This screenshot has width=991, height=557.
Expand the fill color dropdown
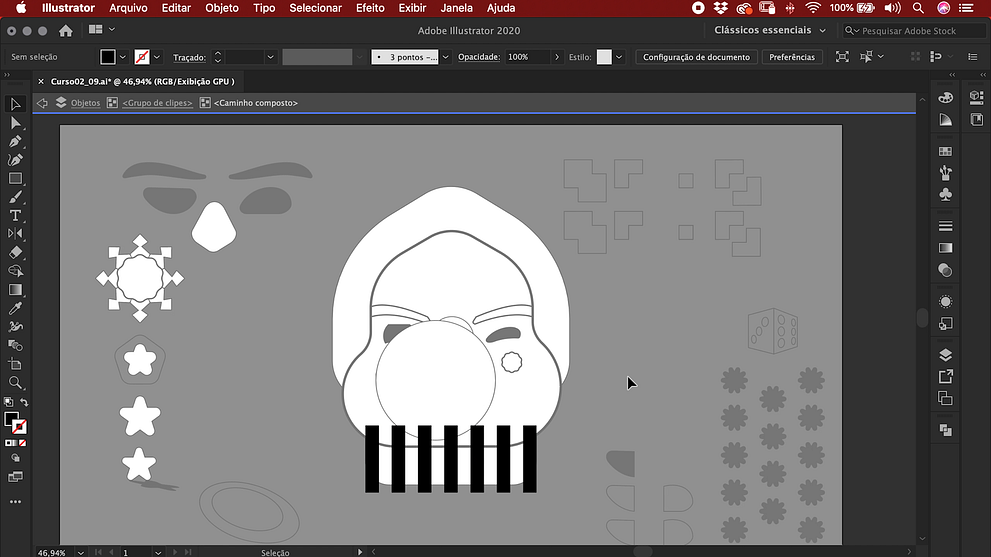point(123,57)
